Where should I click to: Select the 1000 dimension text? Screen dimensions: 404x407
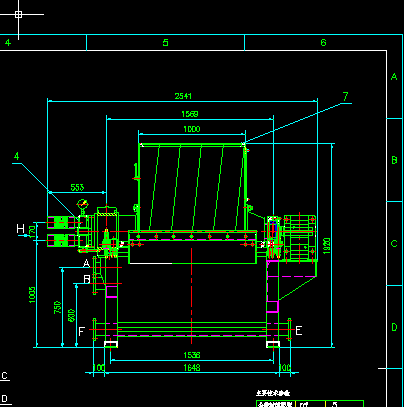pyautogui.click(x=192, y=129)
